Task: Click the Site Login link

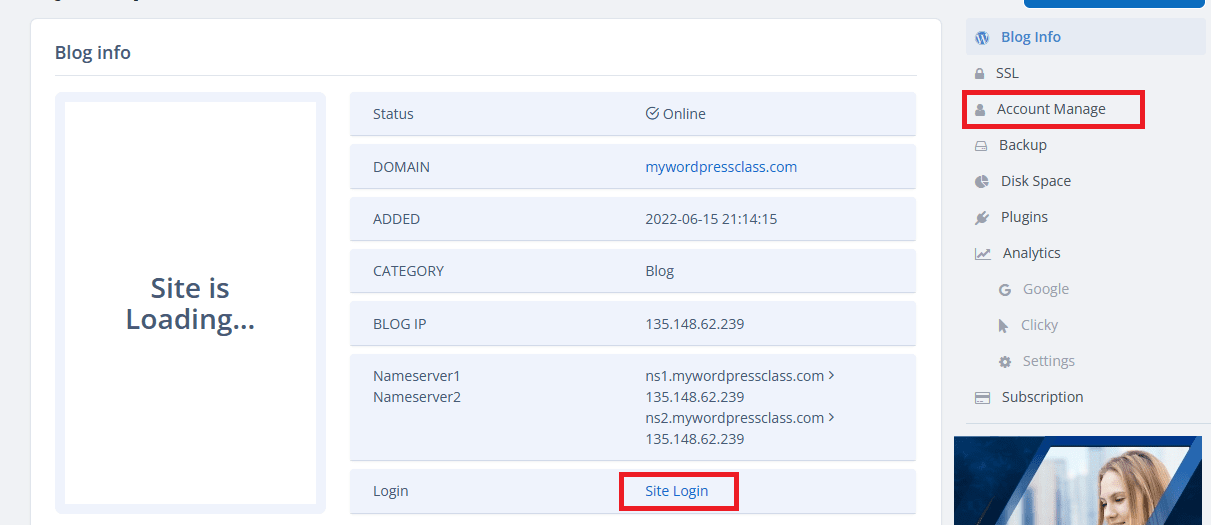Action: [x=677, y=491]
